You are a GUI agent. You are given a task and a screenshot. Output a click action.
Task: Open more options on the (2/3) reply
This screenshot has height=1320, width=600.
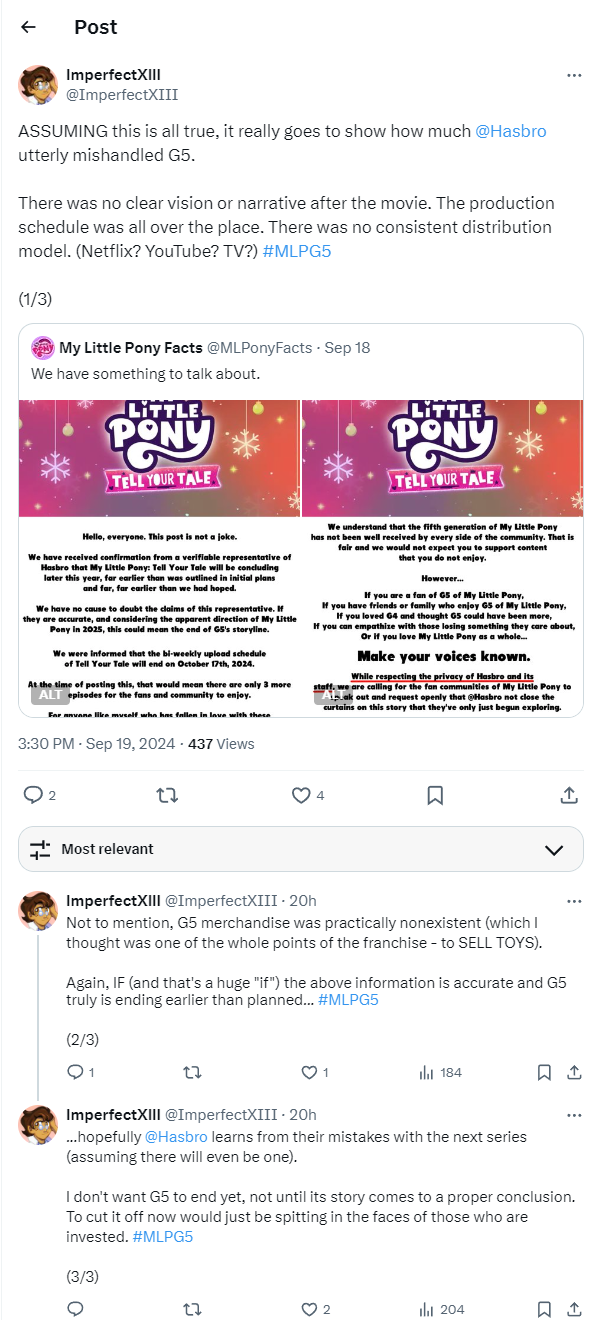point(573,901)
